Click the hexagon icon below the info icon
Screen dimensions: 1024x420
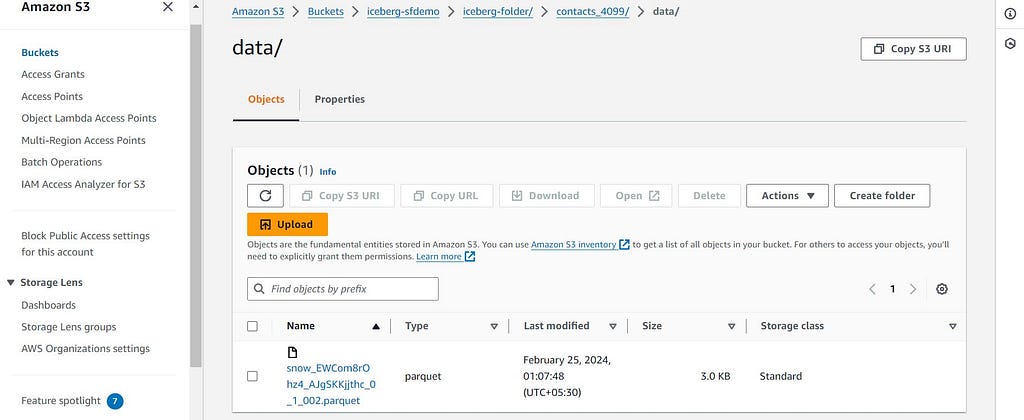pyautogui.click(x=1010, y=44)
